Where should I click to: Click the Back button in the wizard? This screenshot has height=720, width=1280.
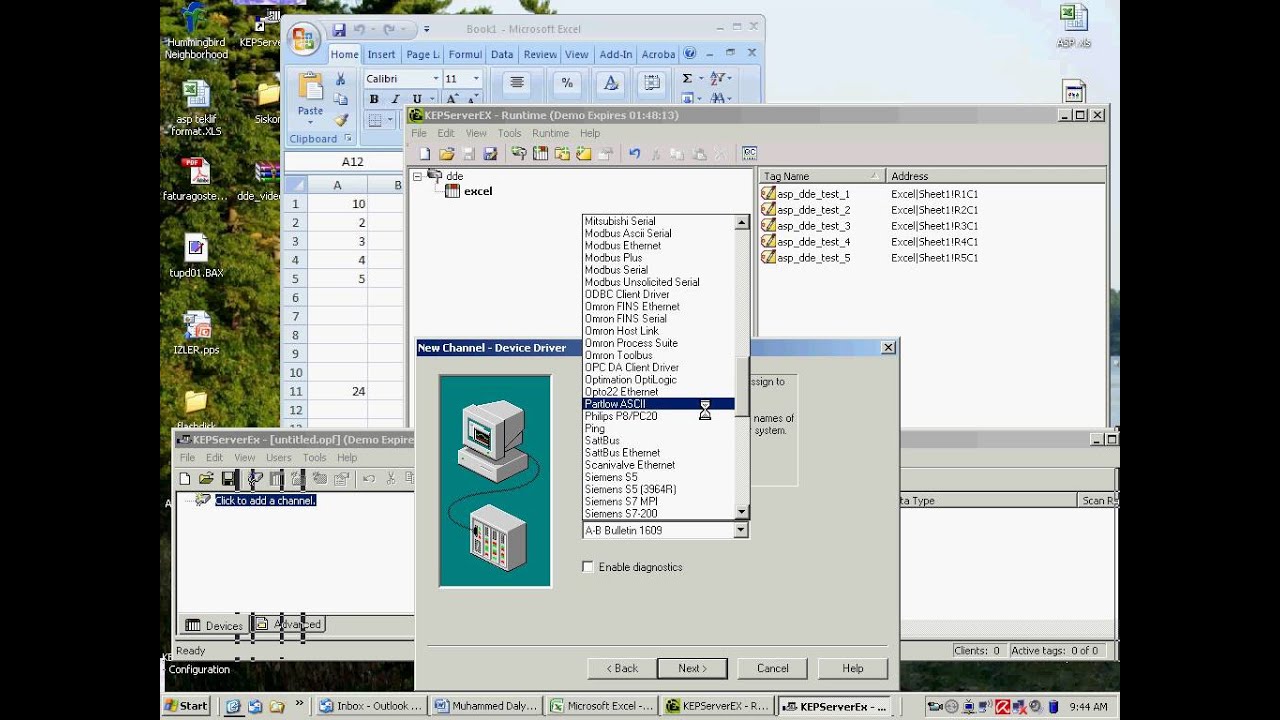click(622, 668)
